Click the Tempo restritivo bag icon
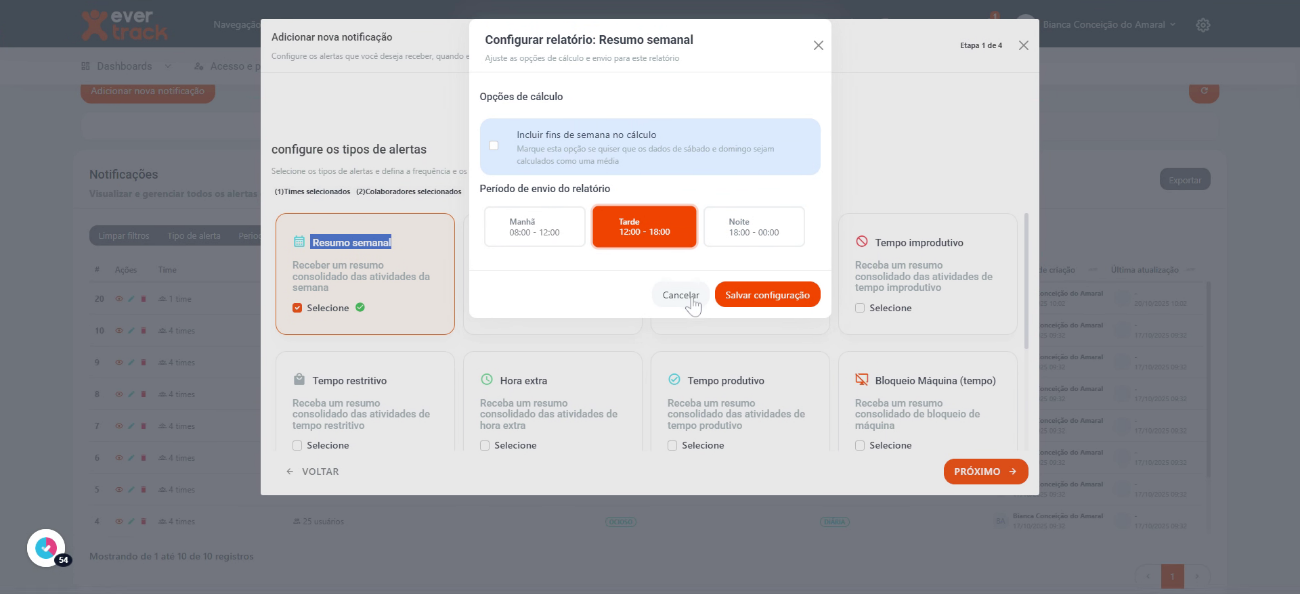Screen dimensions: 1300x594 point(298,380)
